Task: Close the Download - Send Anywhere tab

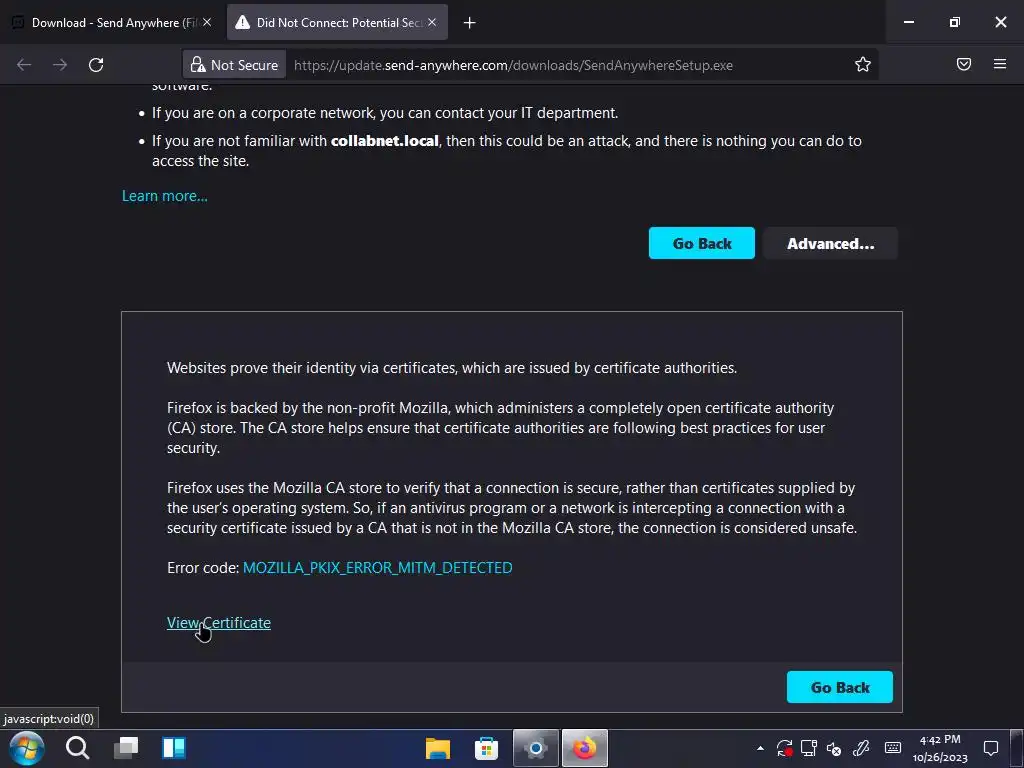Action: 207,22
